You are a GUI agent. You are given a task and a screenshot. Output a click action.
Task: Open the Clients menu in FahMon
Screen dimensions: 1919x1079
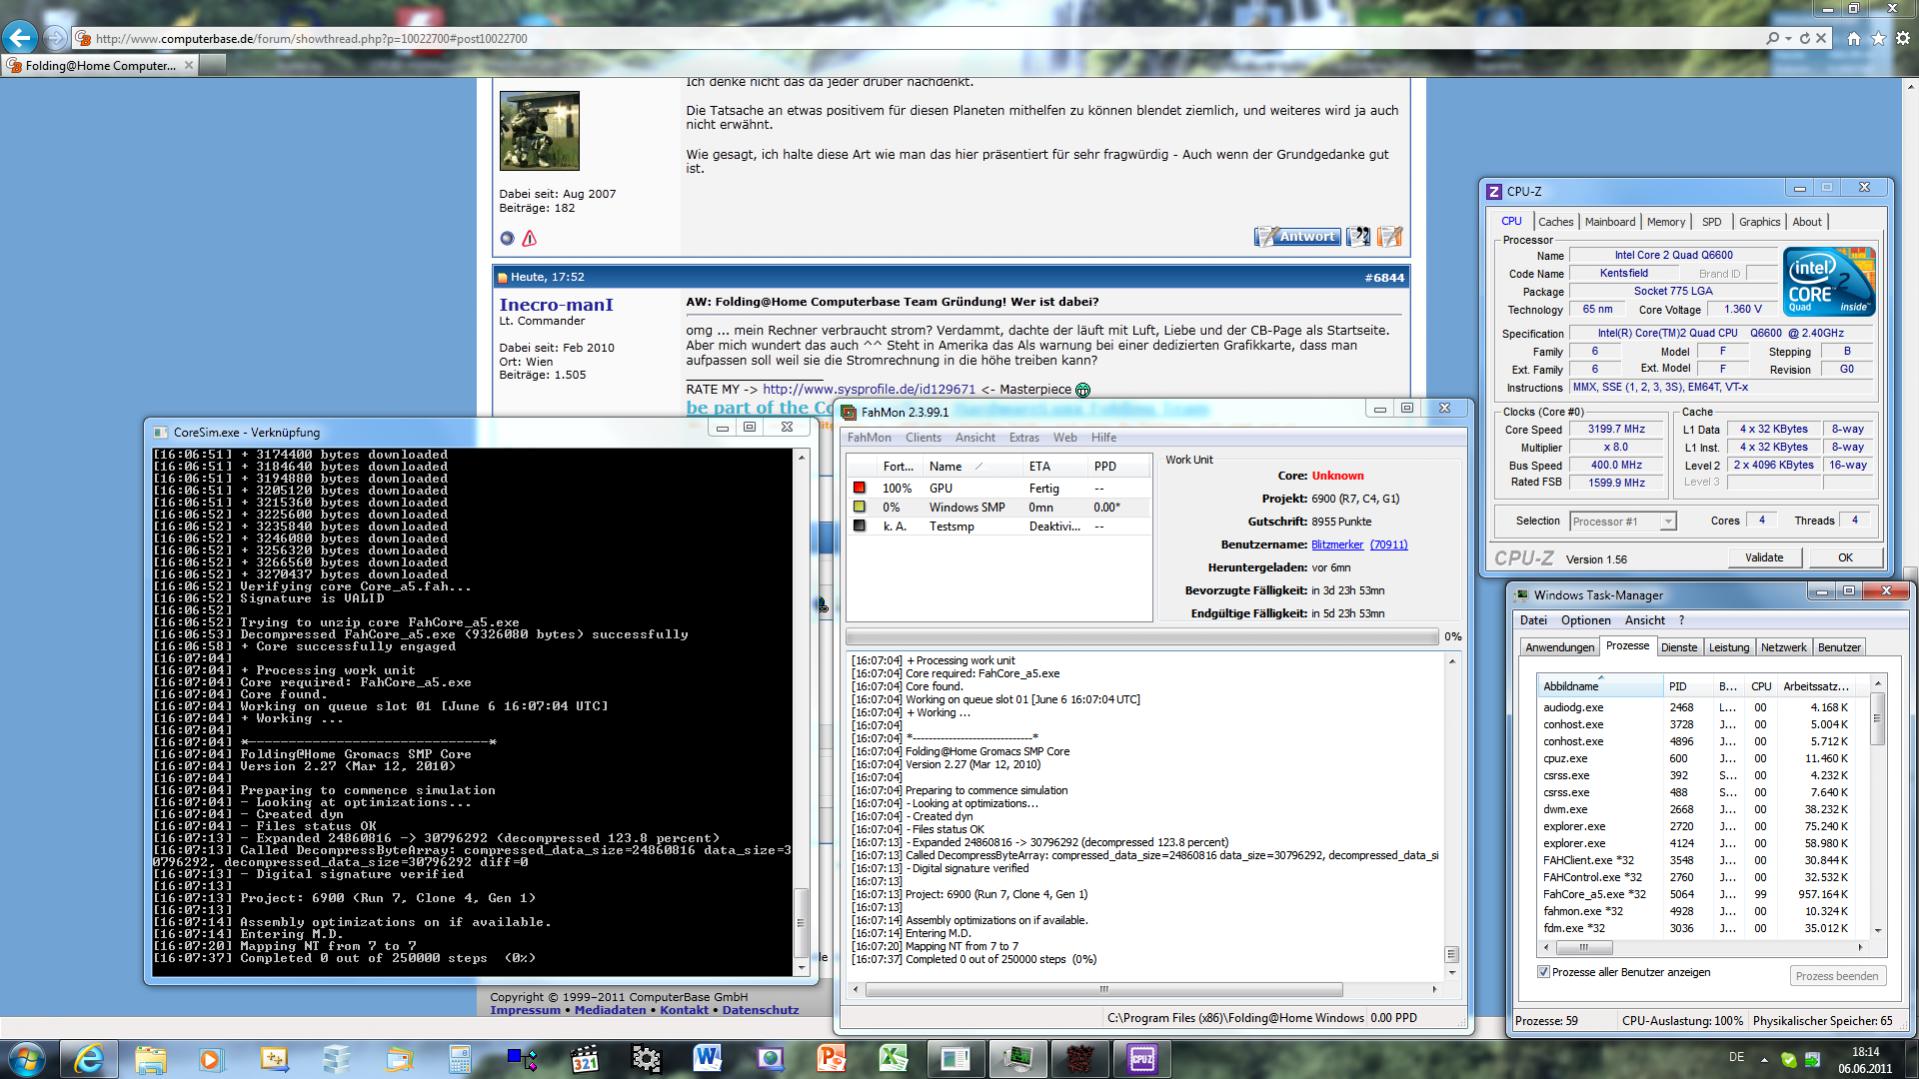(923, 437)
